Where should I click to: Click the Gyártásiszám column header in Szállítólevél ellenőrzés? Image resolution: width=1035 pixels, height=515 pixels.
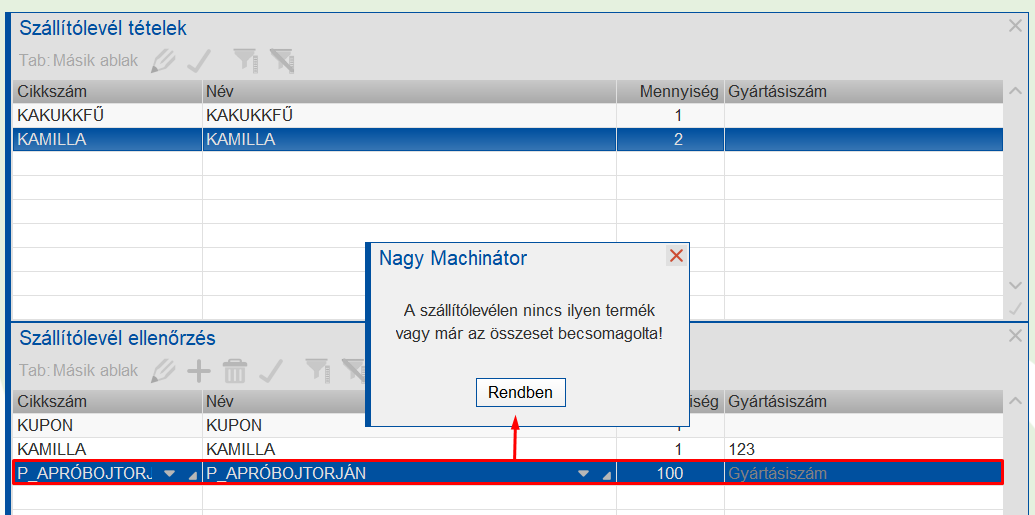tap(864, 401)
